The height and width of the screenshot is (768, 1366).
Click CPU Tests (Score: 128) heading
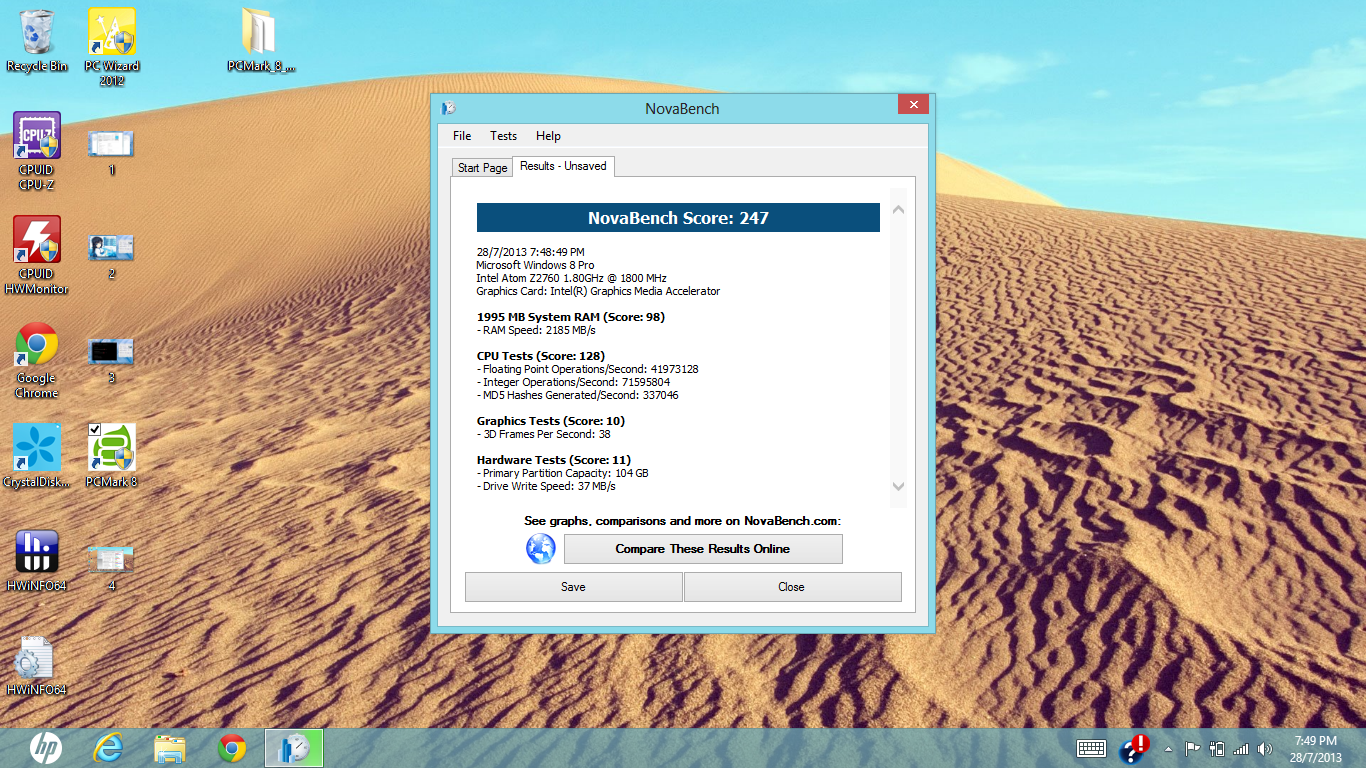pyautogui.click(x=541, y=356)
